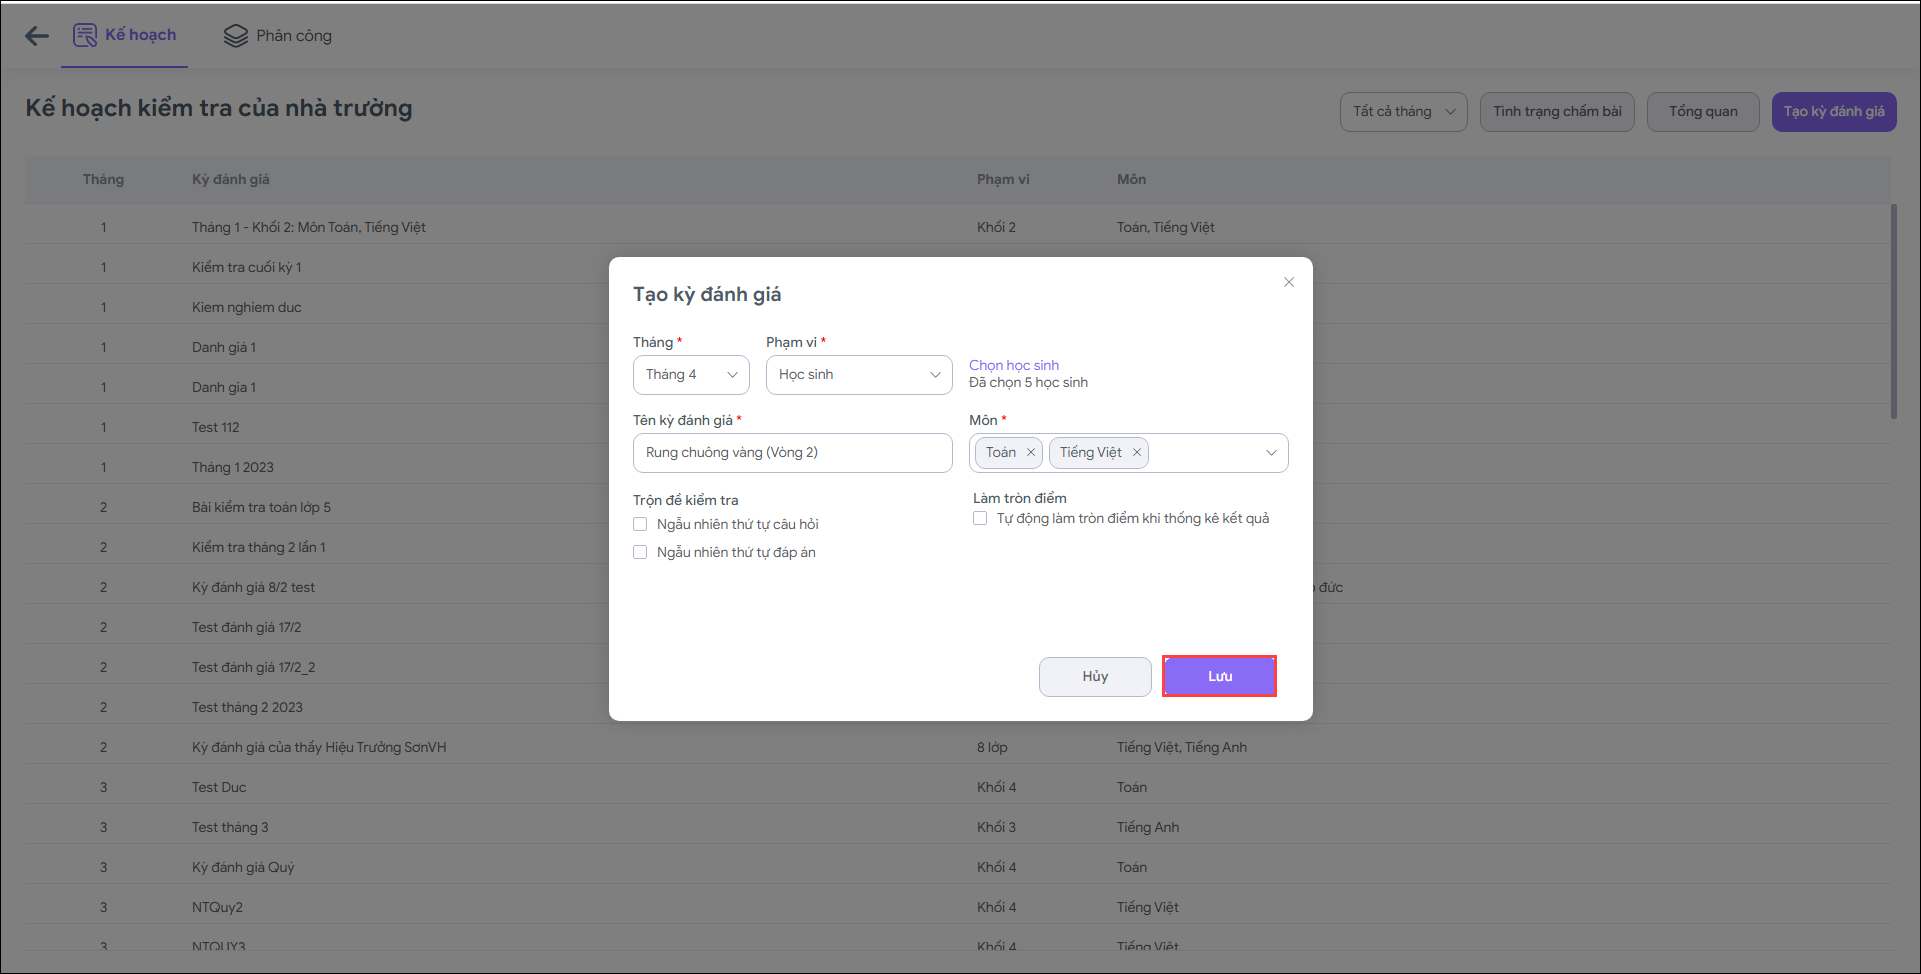Close the Tạo kỳ đánh giá dialog
The width and height of the screenshot is (1921, 974).
1289,282
